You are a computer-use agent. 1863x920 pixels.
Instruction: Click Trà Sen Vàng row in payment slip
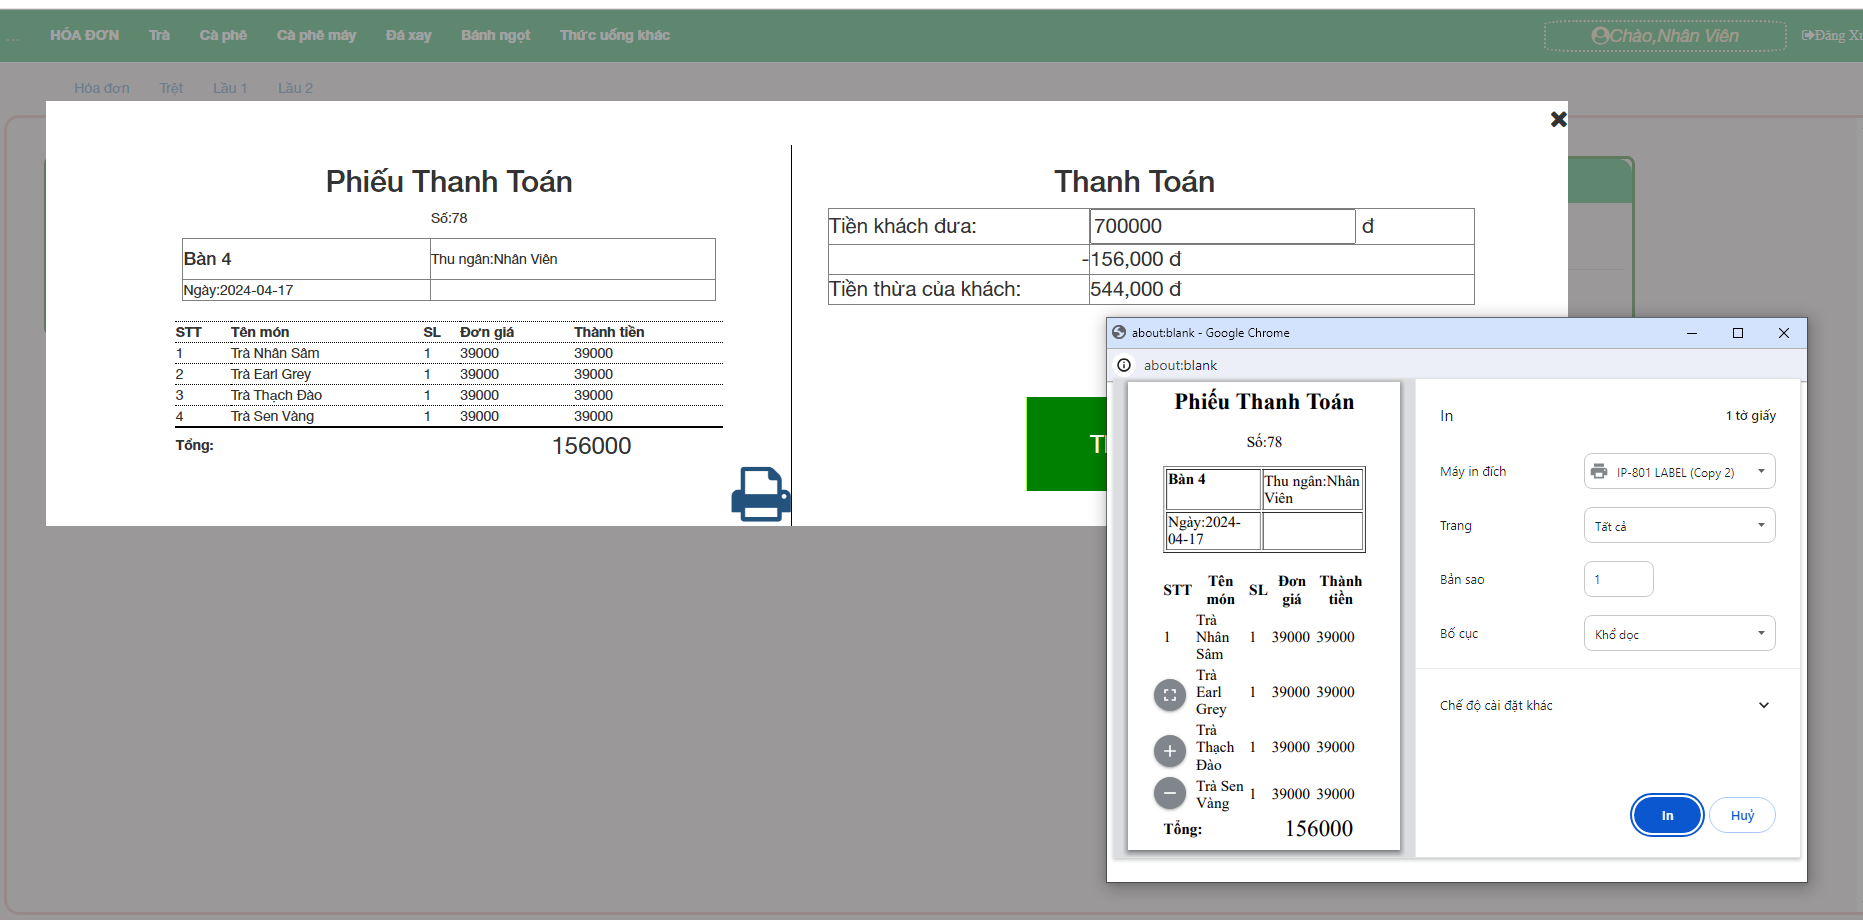coord(449,416)
